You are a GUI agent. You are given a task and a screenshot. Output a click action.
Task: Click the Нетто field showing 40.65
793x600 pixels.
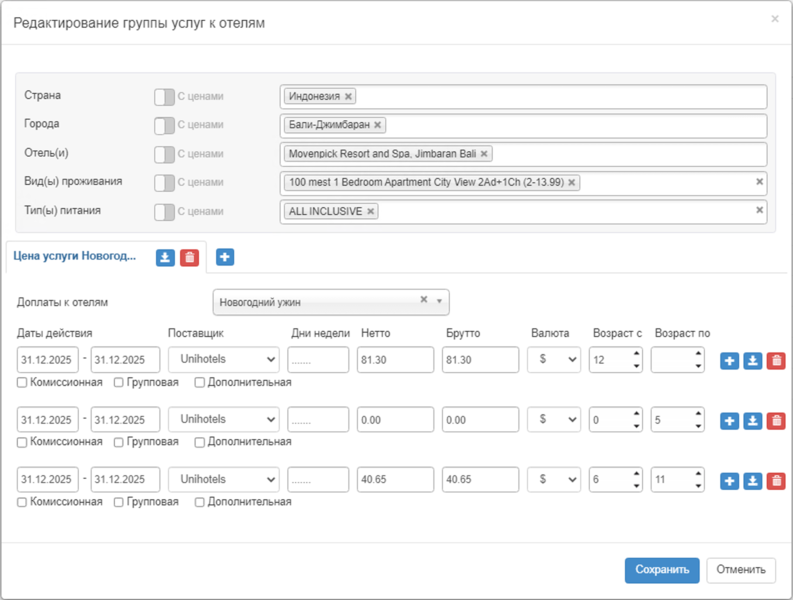coord(394,480)
